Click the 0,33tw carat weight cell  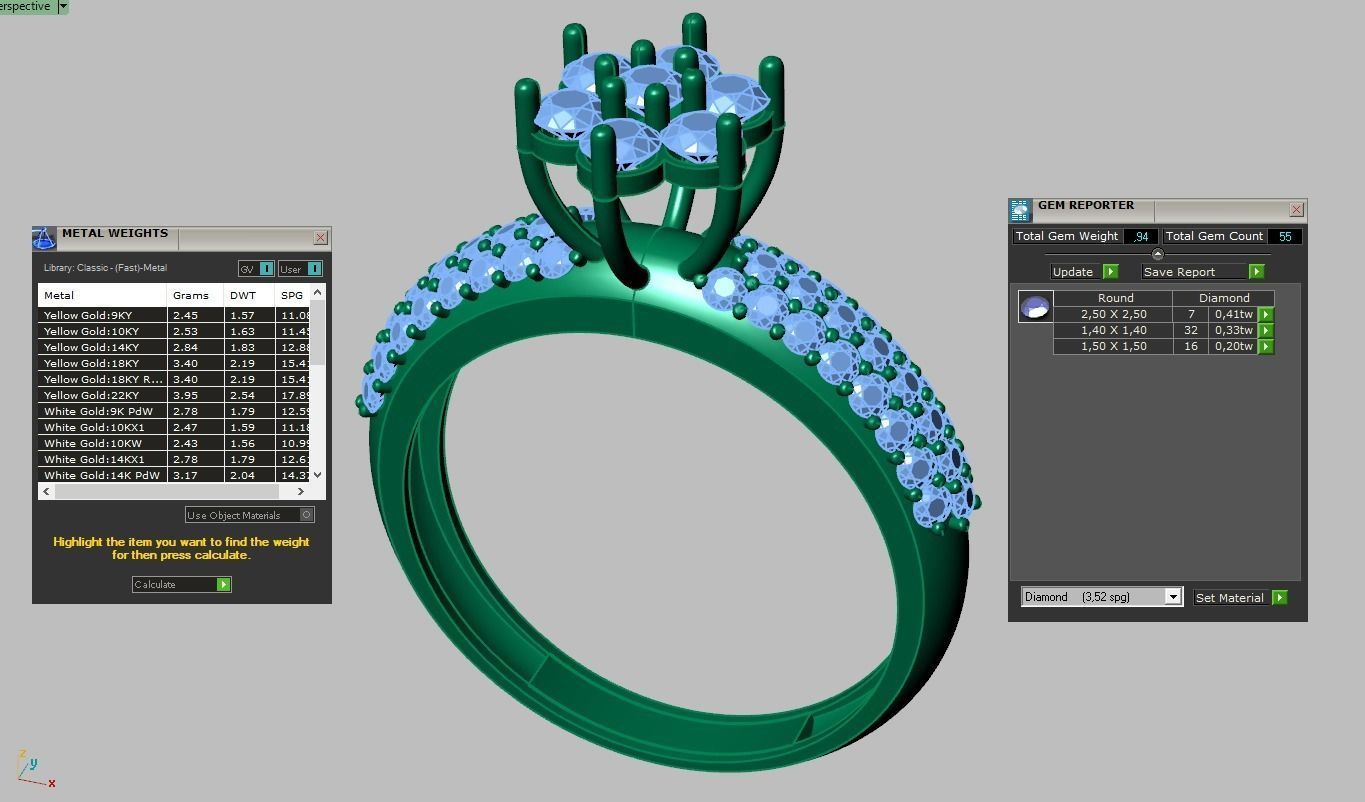tap(1233, 330)
